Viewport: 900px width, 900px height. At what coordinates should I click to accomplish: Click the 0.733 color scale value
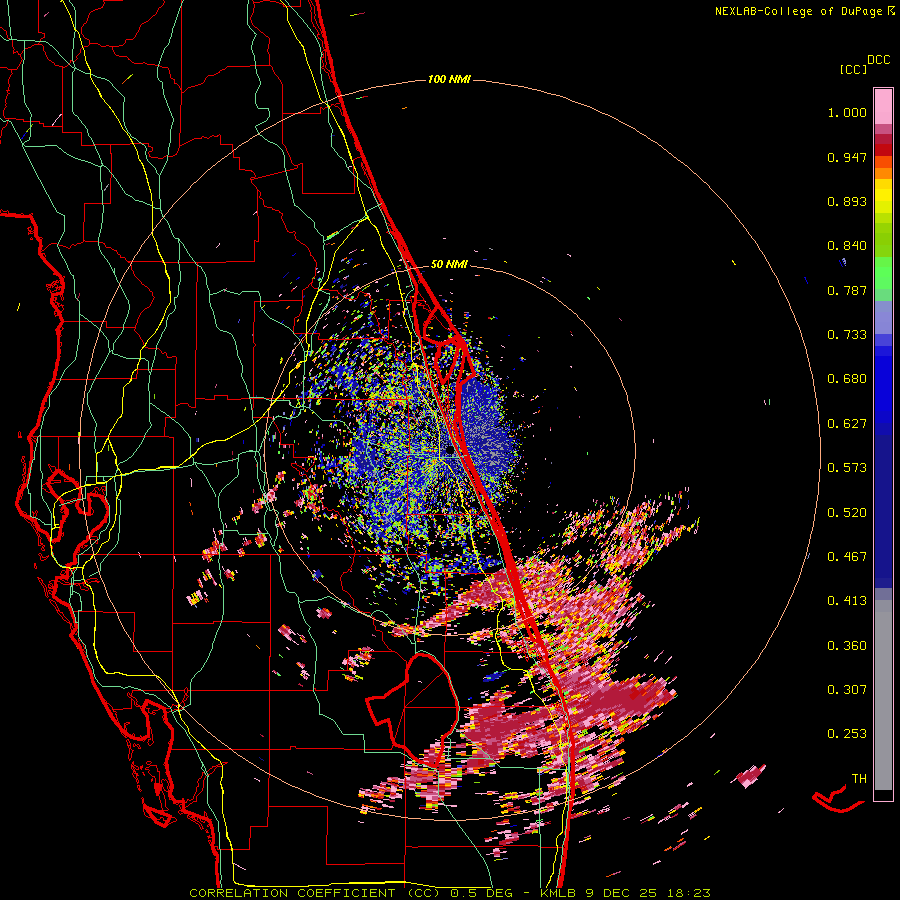pyautogui.click(x=847, y=335)
